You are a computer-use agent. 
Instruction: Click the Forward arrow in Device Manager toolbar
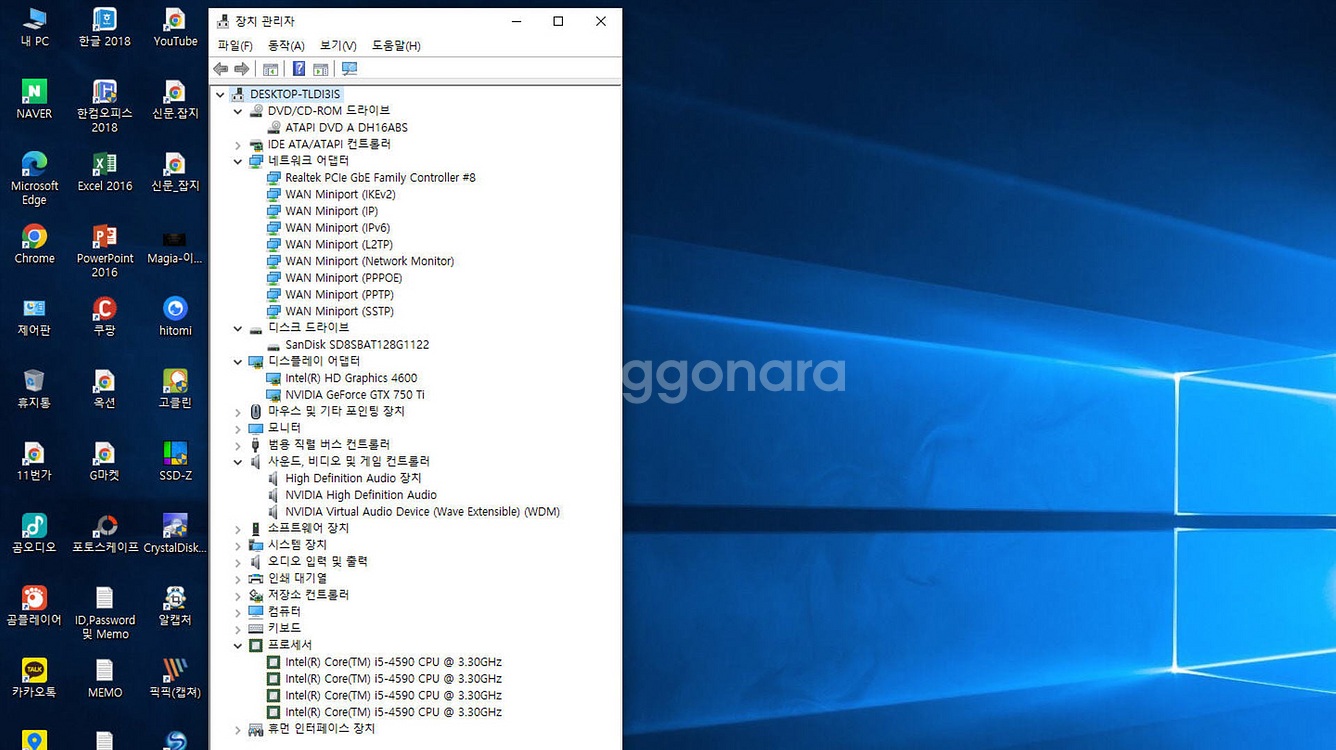(x=242, y=69)
